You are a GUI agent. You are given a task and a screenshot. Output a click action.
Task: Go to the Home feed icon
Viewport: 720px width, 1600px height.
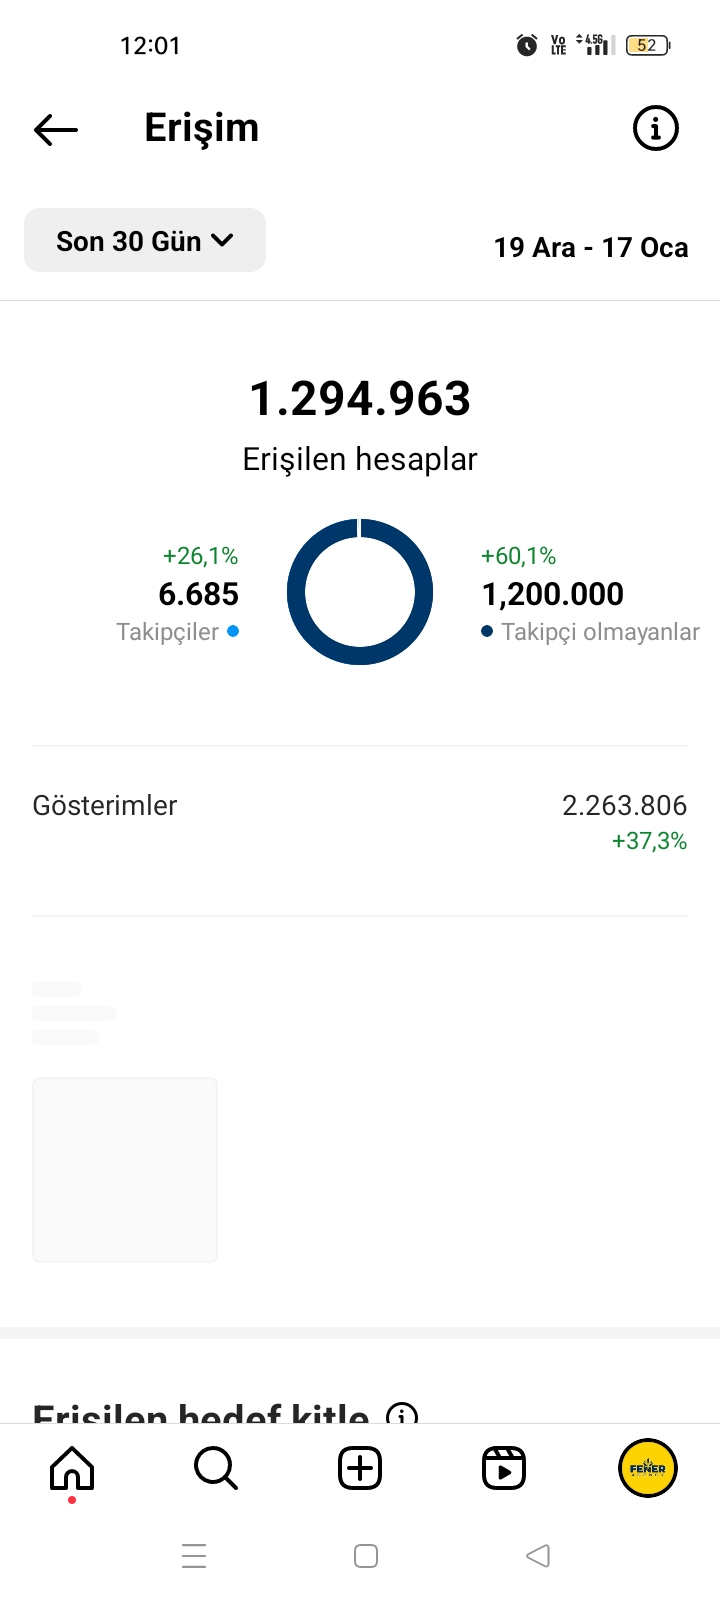tap(72, 1468)
